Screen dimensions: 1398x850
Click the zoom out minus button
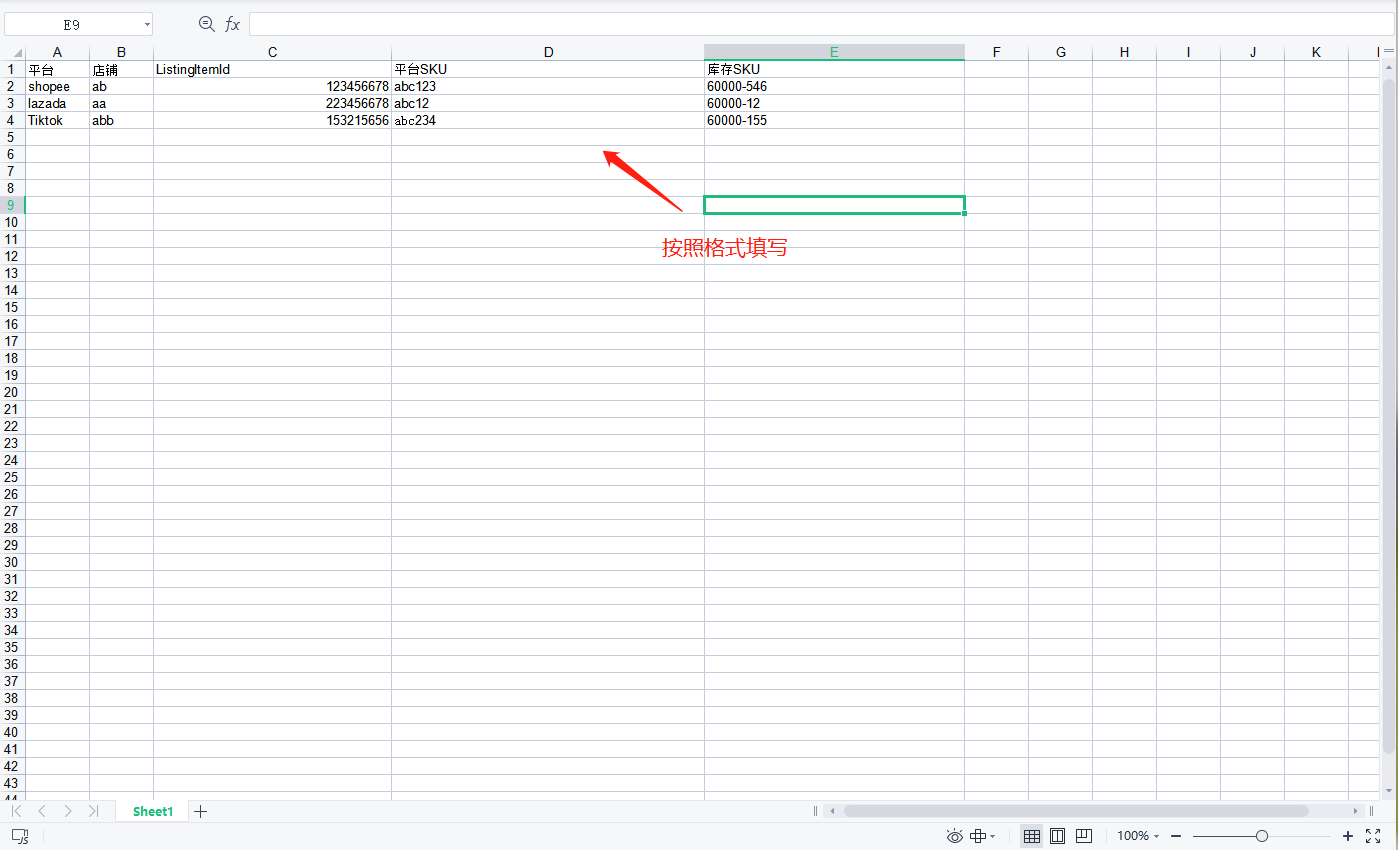[1176, 836]
